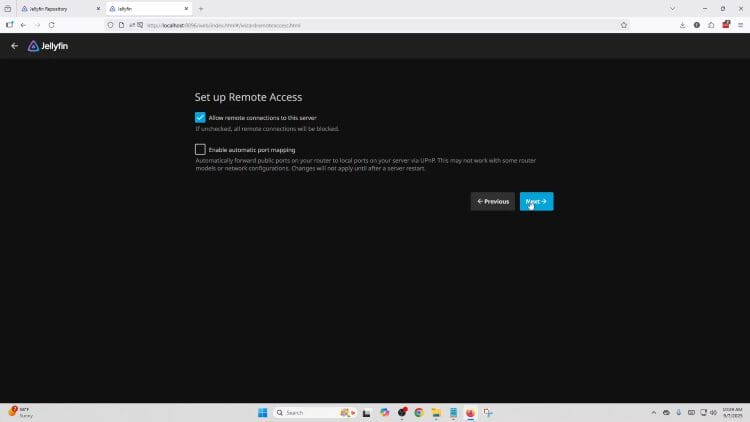The image size is (750, 422).
Task: Enable automatic port mapping checkbox
Action: click(x=200, y=149)
